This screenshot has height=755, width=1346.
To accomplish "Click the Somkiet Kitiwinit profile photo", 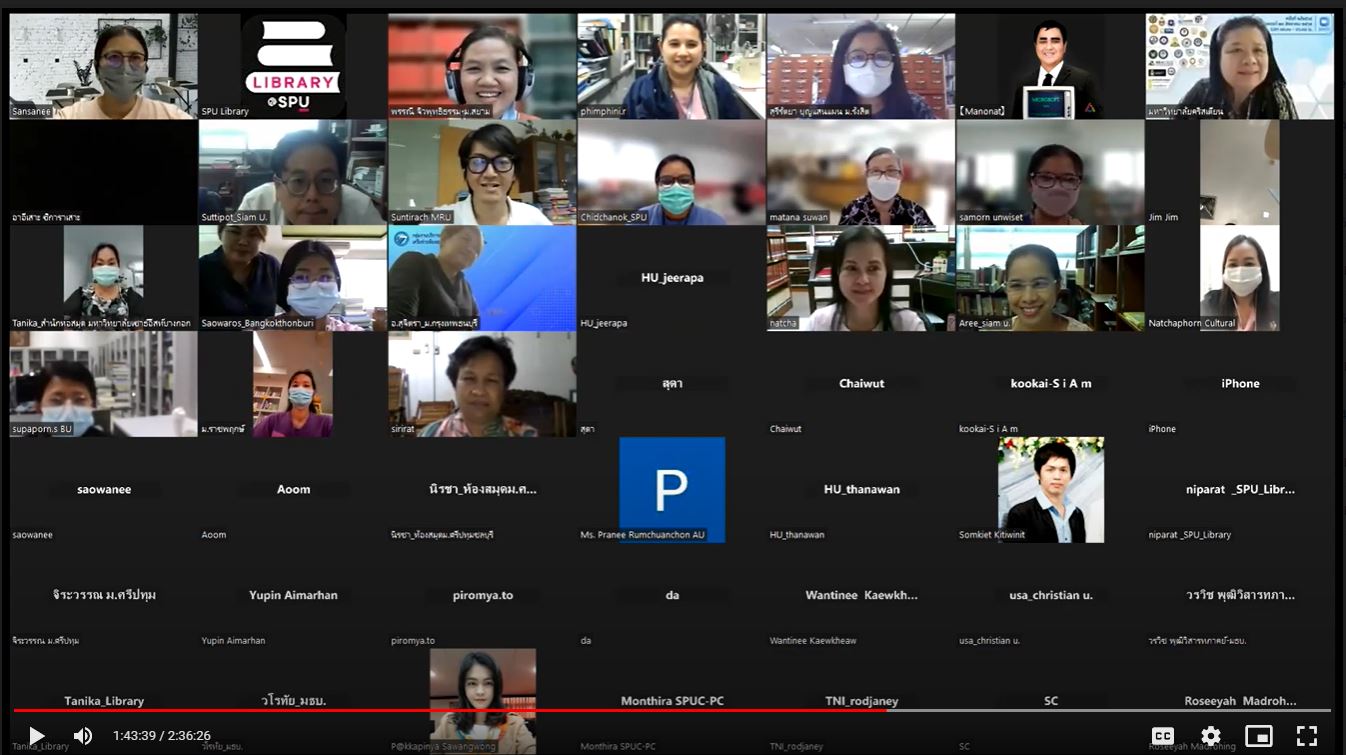I will tap(1050, 489).
